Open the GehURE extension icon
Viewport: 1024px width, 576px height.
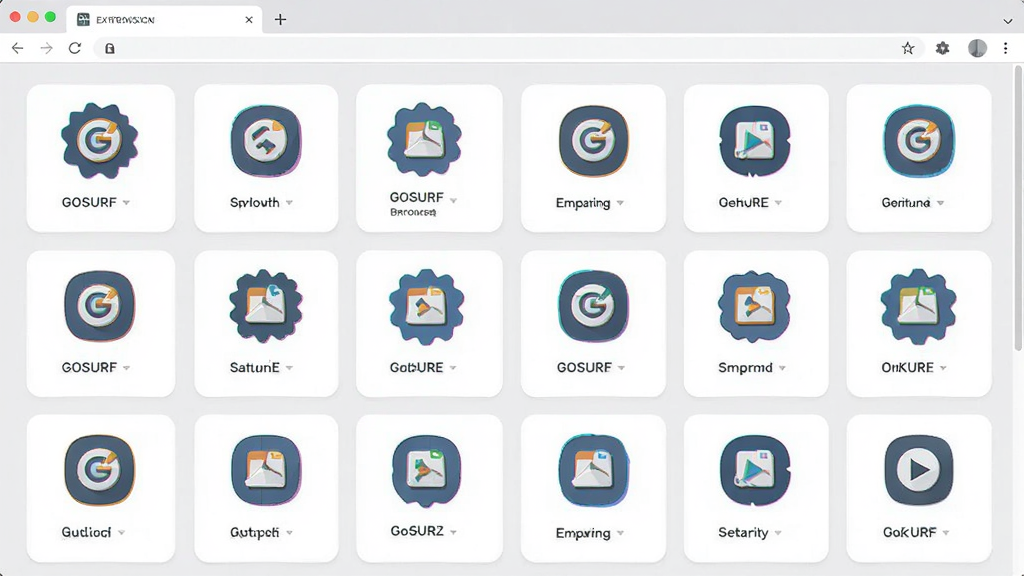point(755,140)
